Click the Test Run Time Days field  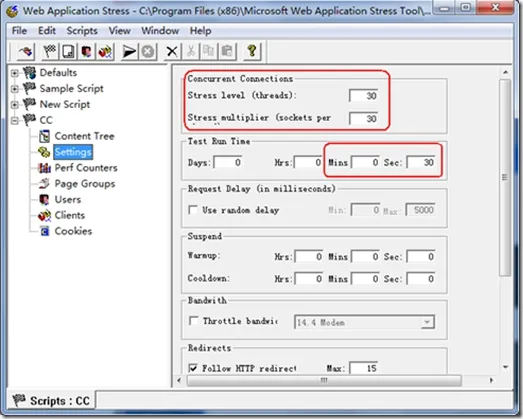coord(228,162)
